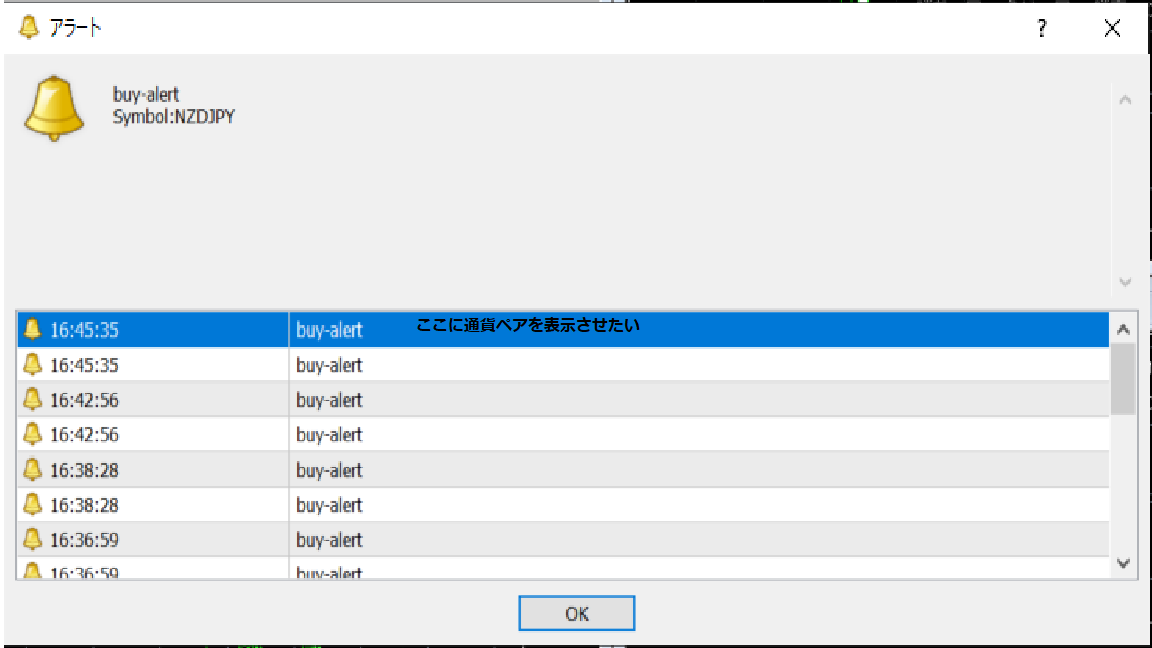Click the bell icon next to 16:38:28

(x=33, y=470)
